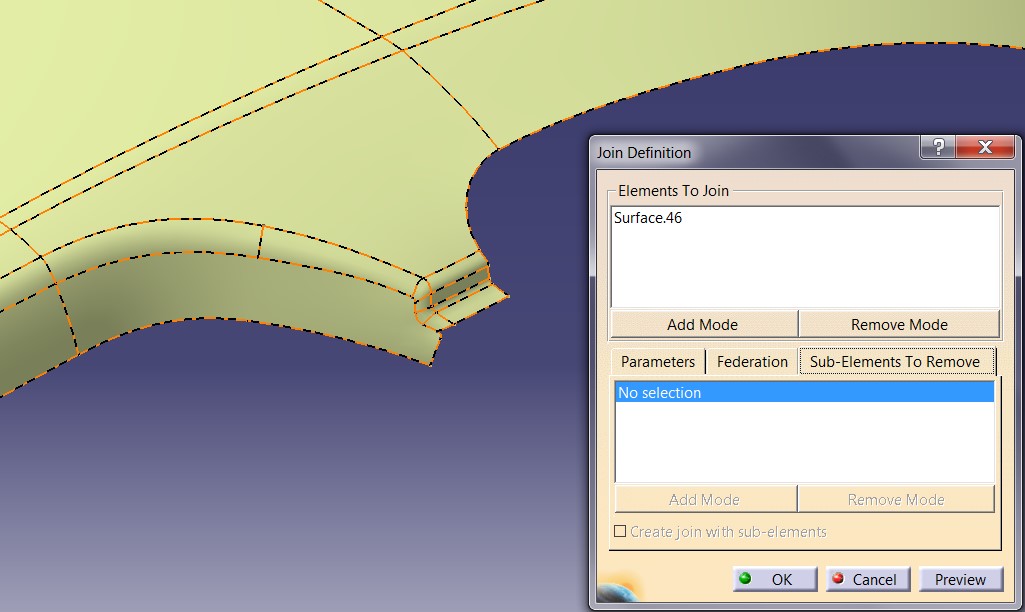This screenshot has width=1025, height=612.
Task: Click the green status icon on OK button
Action: [x=743, y=579]
